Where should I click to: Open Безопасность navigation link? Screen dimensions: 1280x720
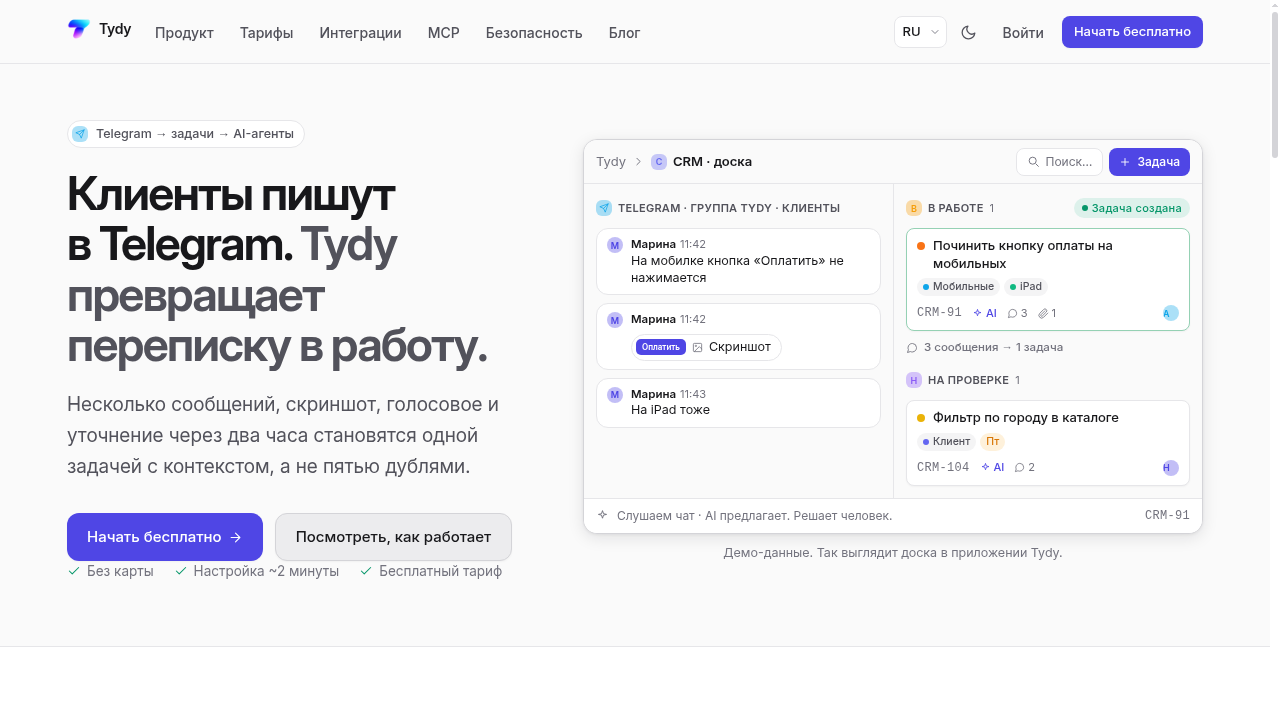point(534,33)
